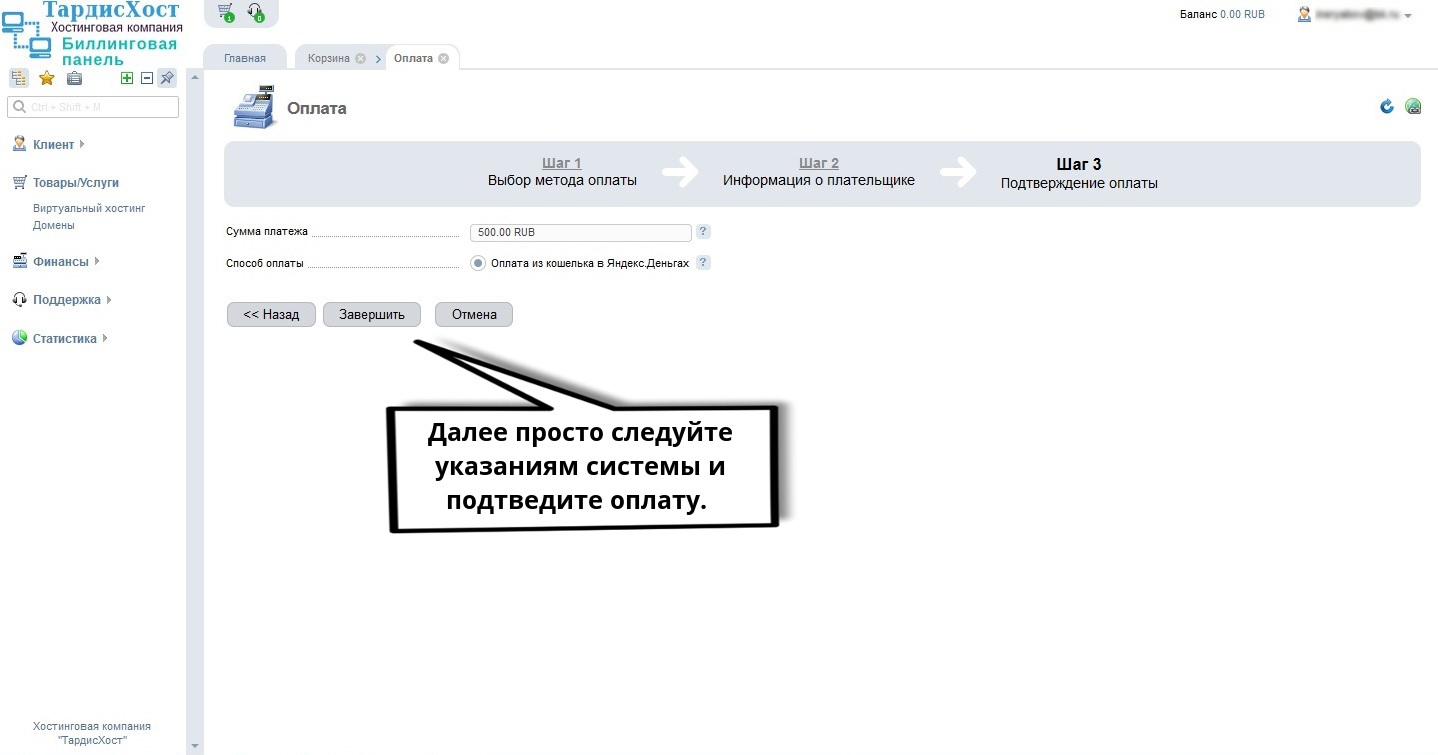Click the Завершить button

point(372,314)
